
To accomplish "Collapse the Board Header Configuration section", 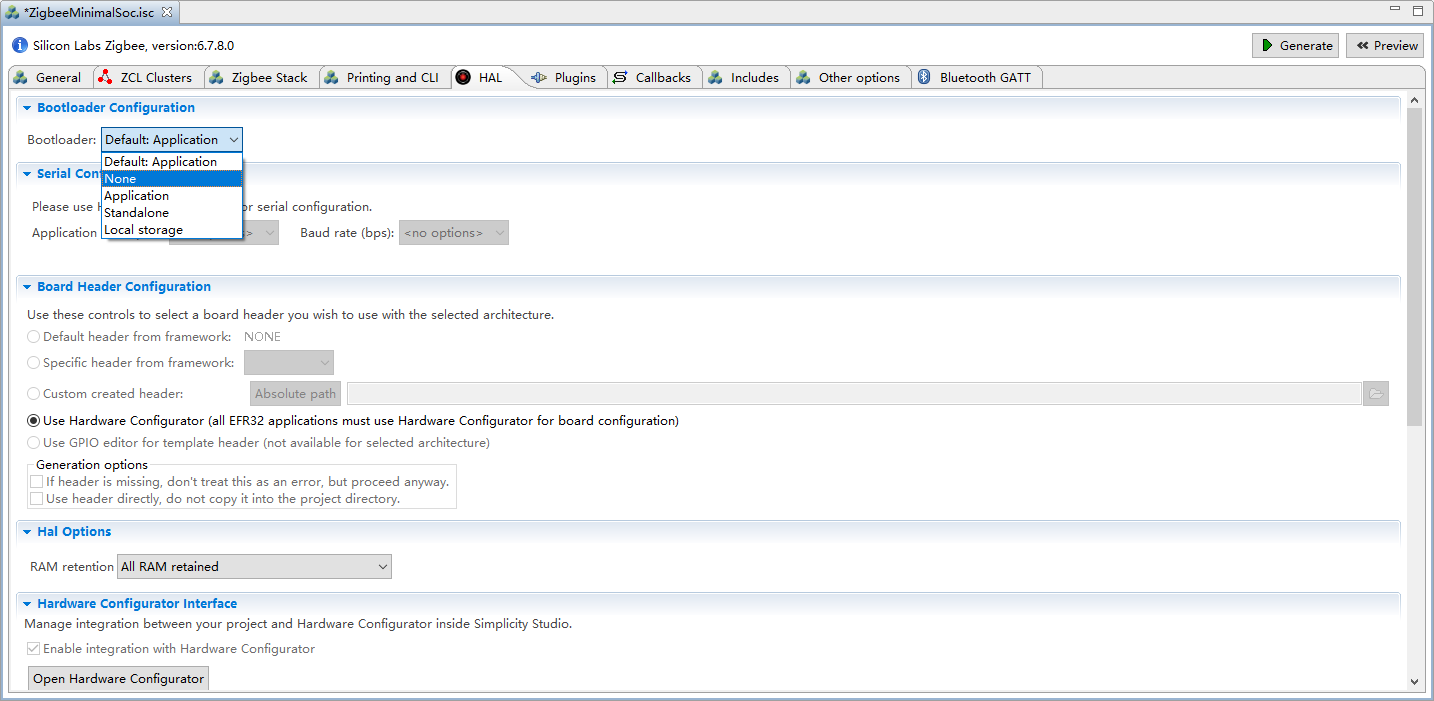I will point(27,287).
